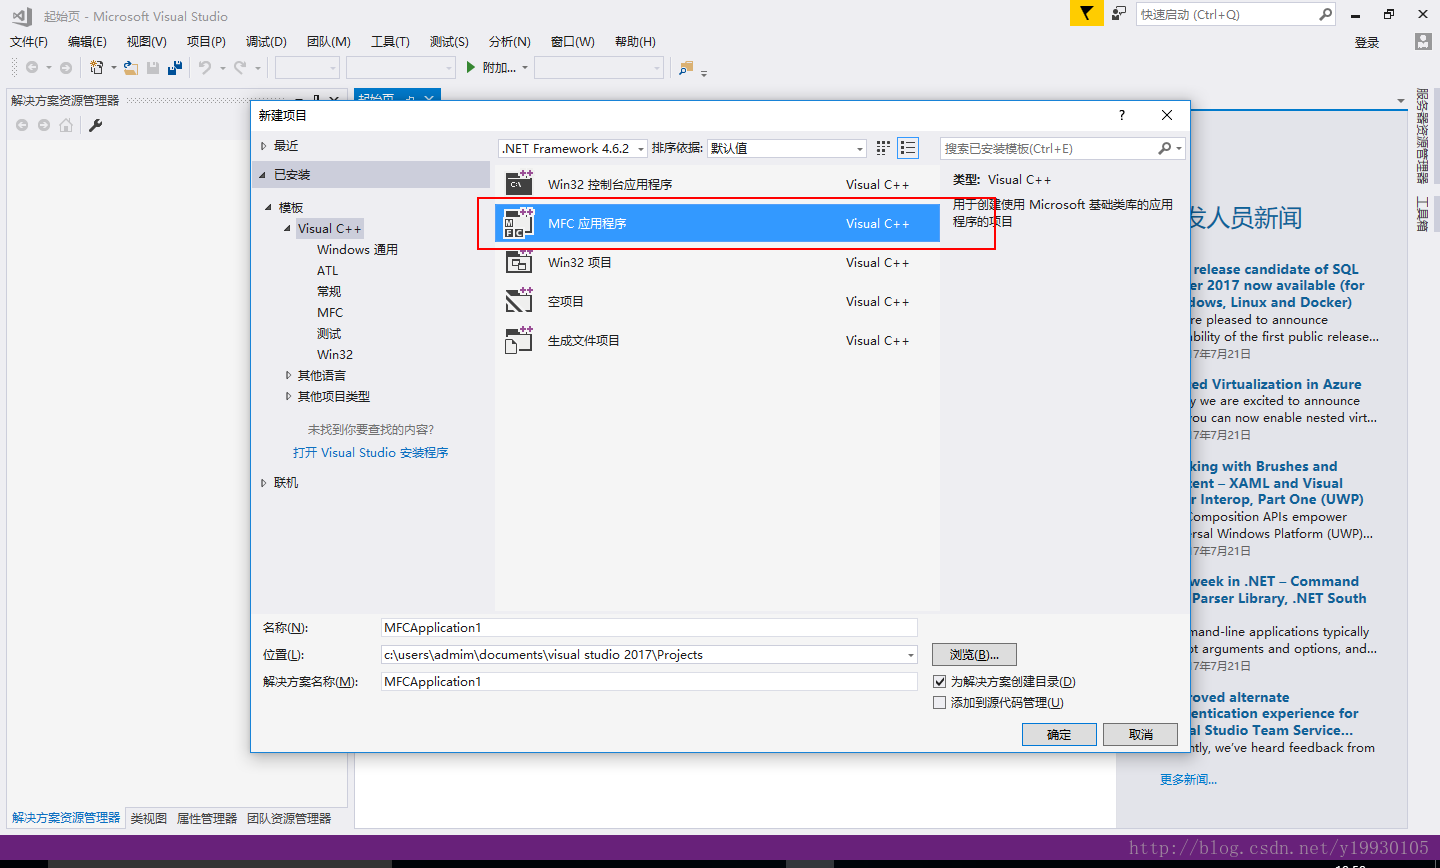Click the Find in Files toolbar icon
1440x868 pixels.
[685, 68]
